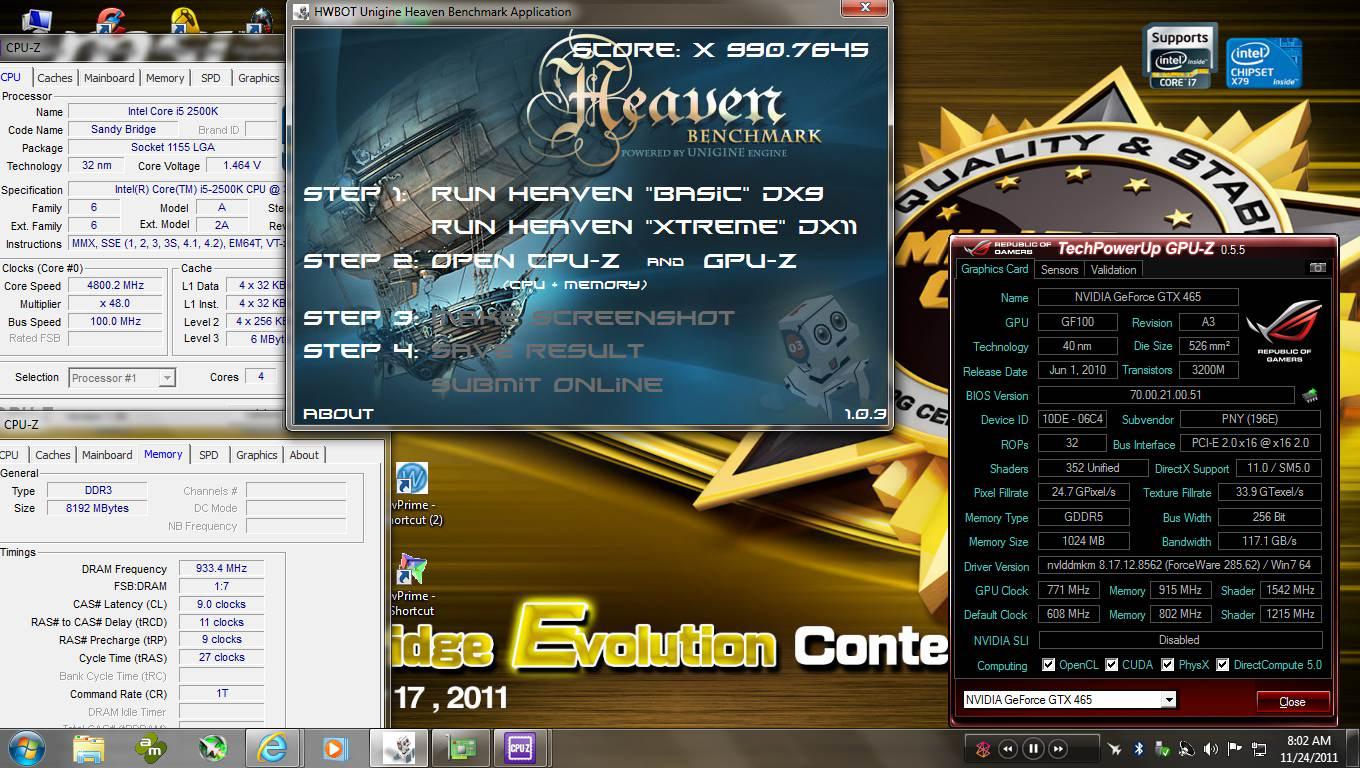Screen dimensions: 1360x768
Task: Launch Internet Explorer from the taskbar
Action: tap(272, 748)
